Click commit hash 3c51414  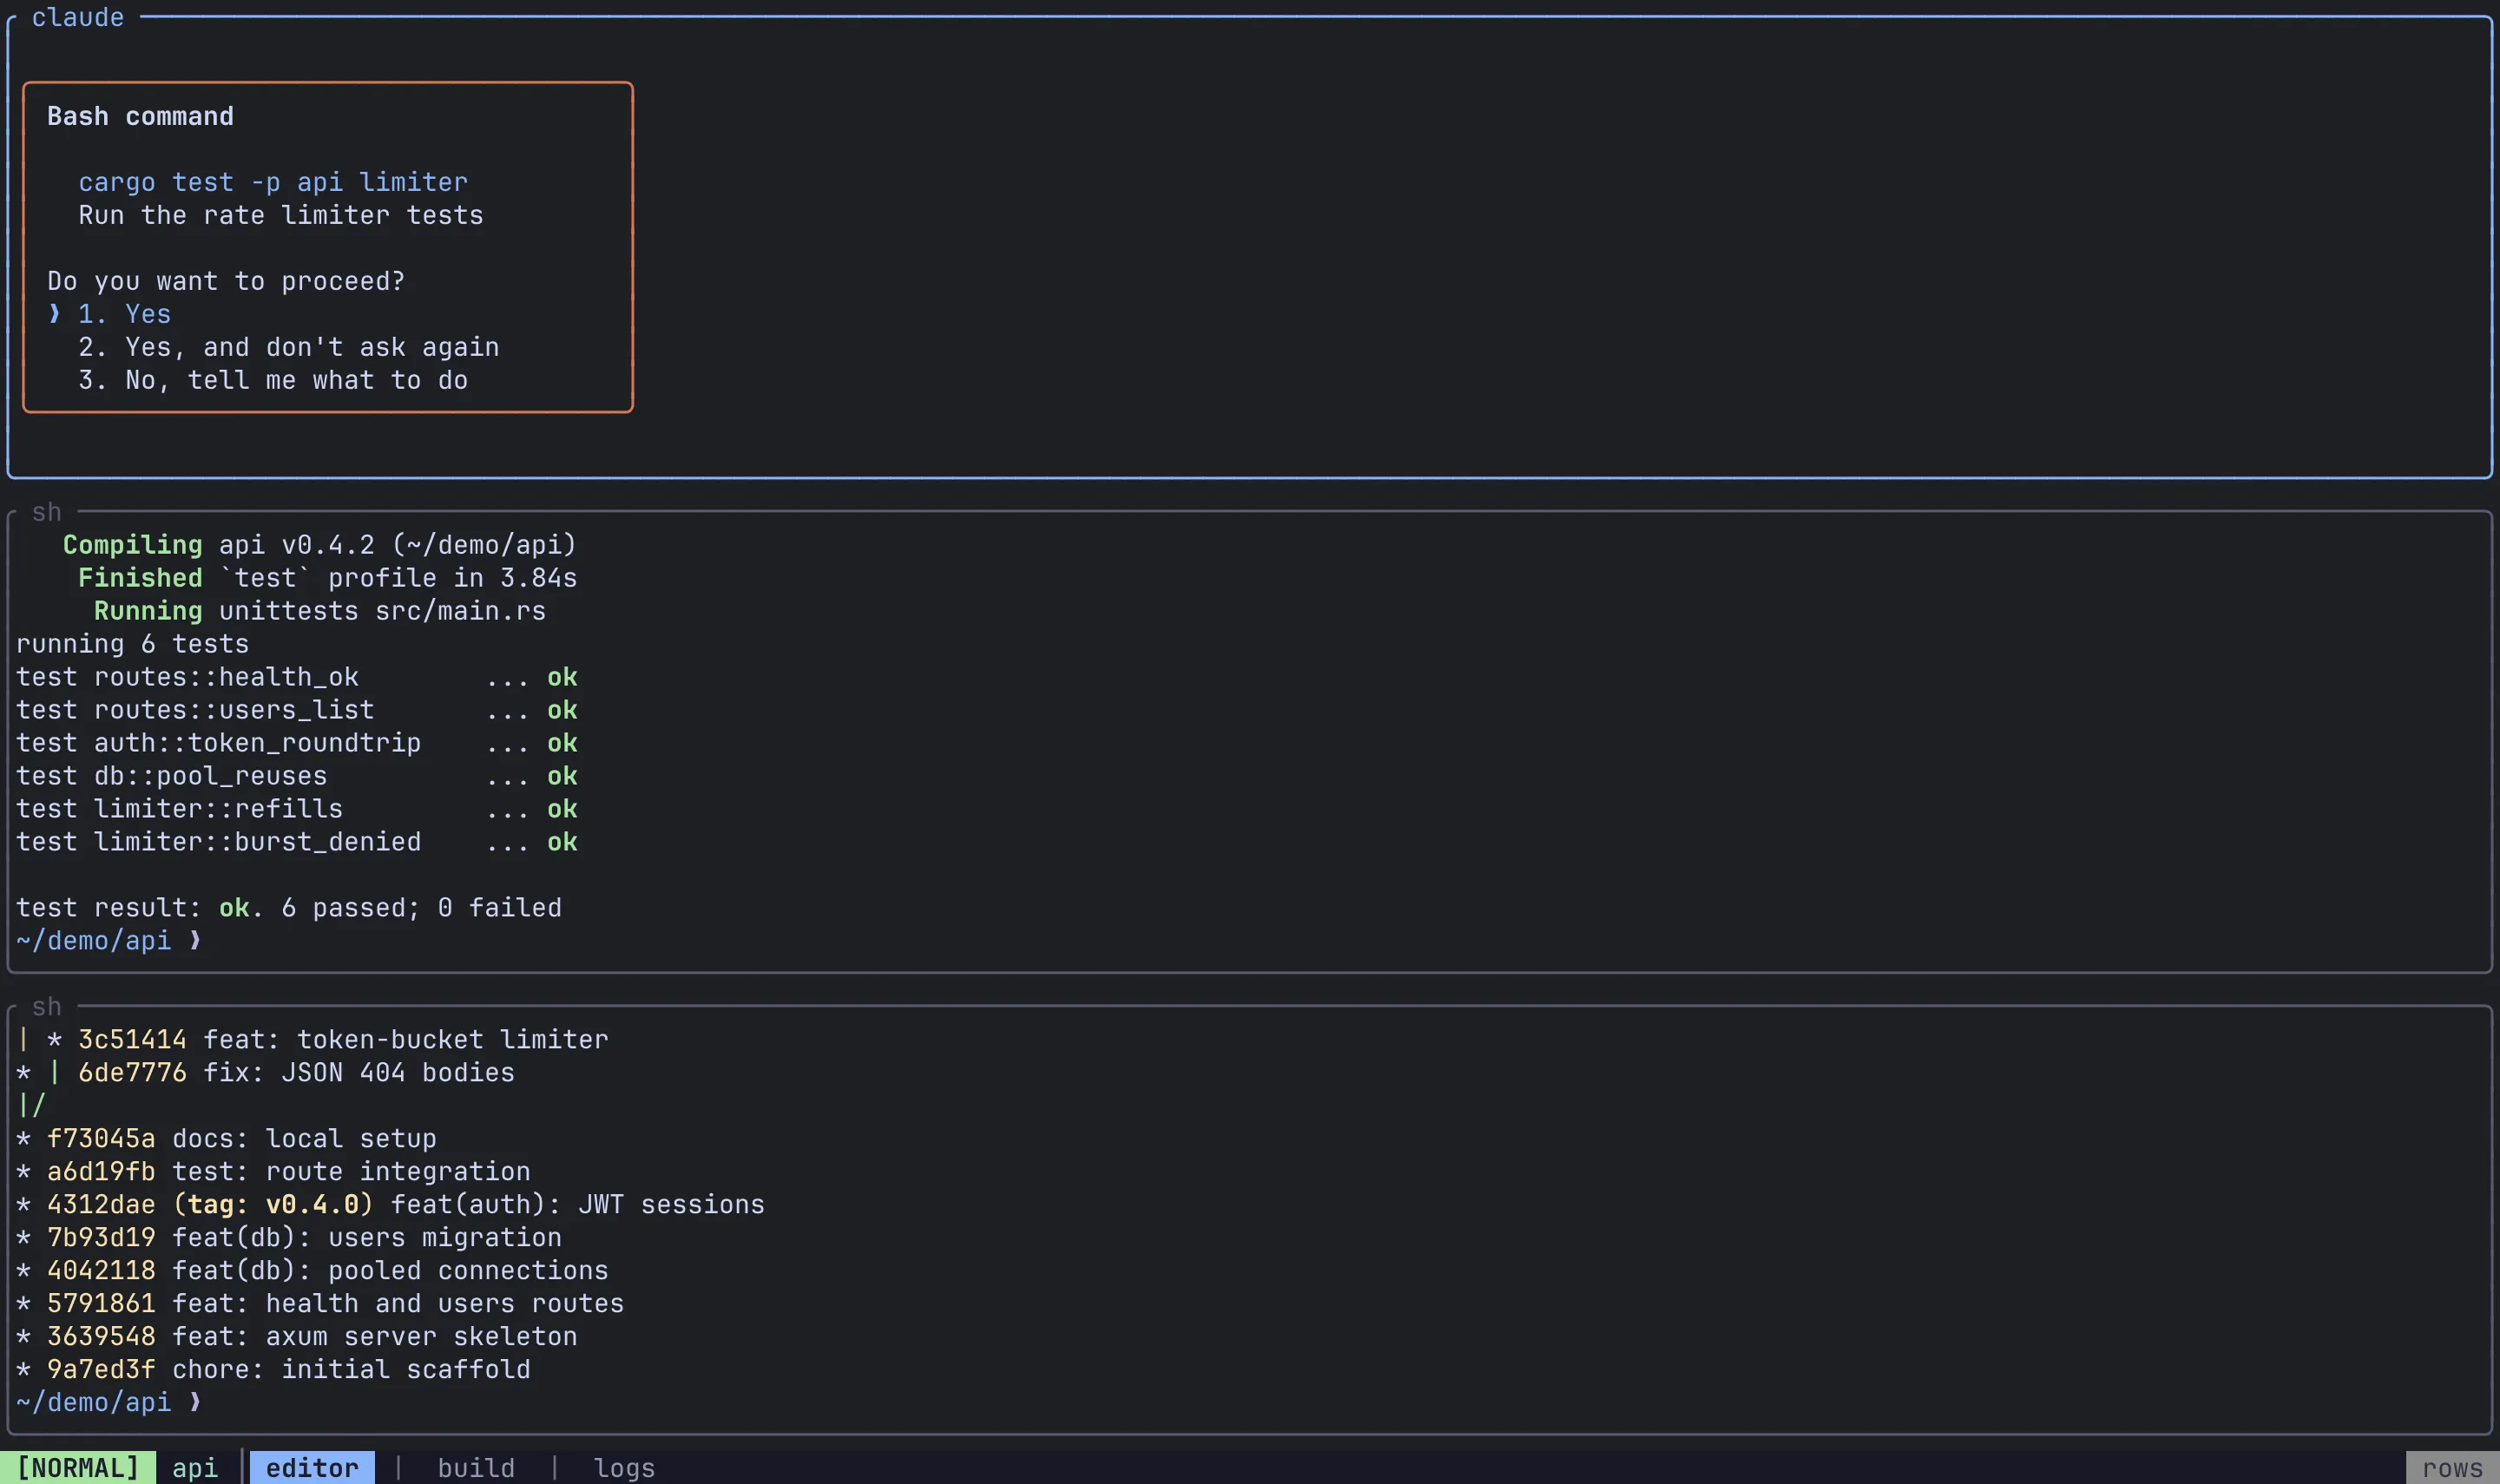[132, 1040]
